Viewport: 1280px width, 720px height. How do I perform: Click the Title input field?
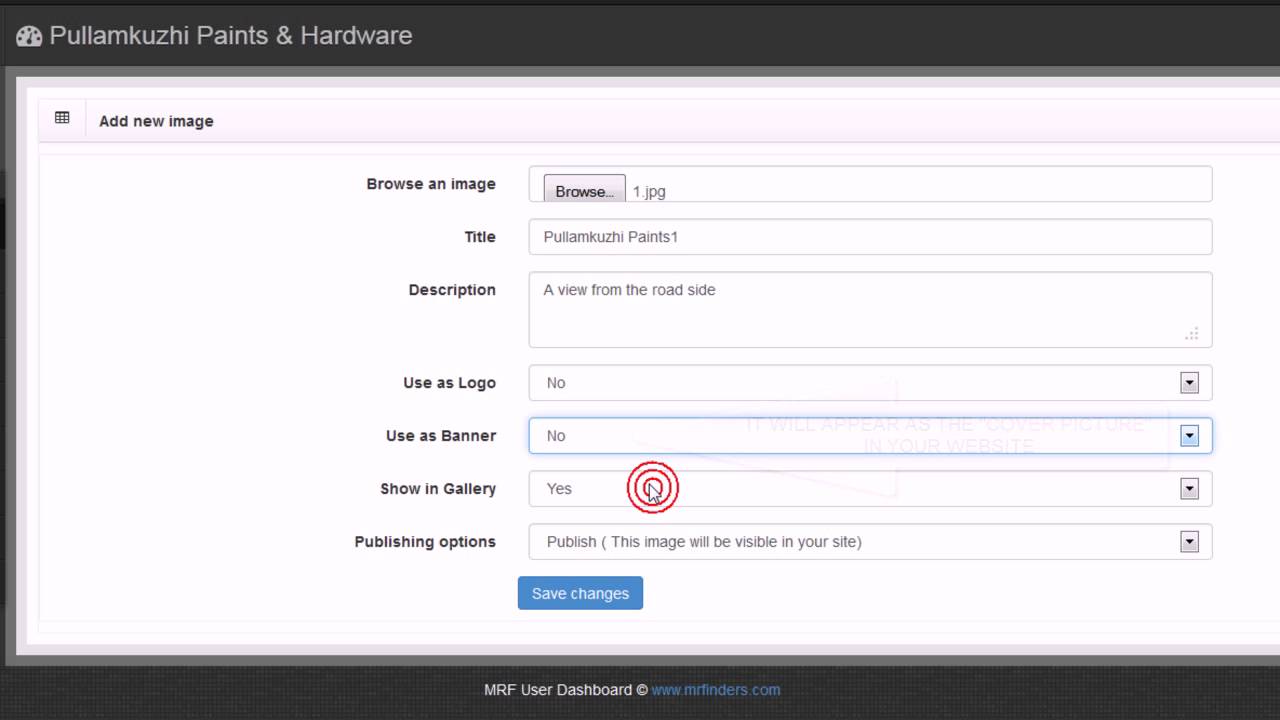(870, 237)
